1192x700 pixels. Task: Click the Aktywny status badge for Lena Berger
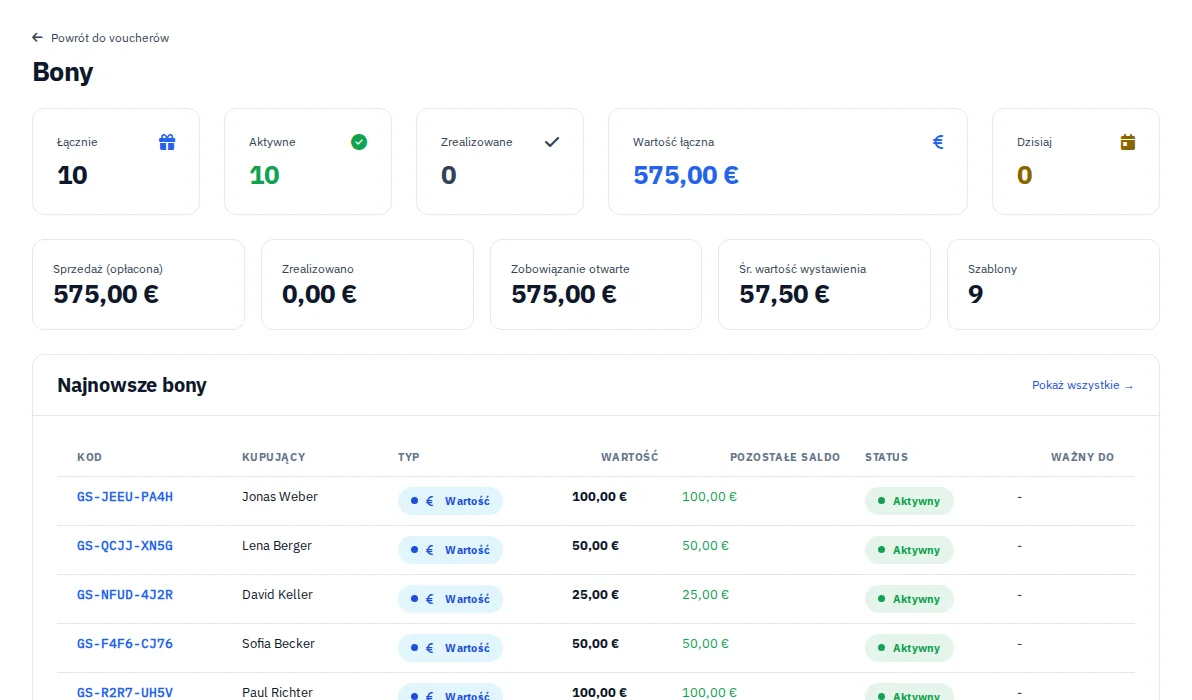coord(909,550)
